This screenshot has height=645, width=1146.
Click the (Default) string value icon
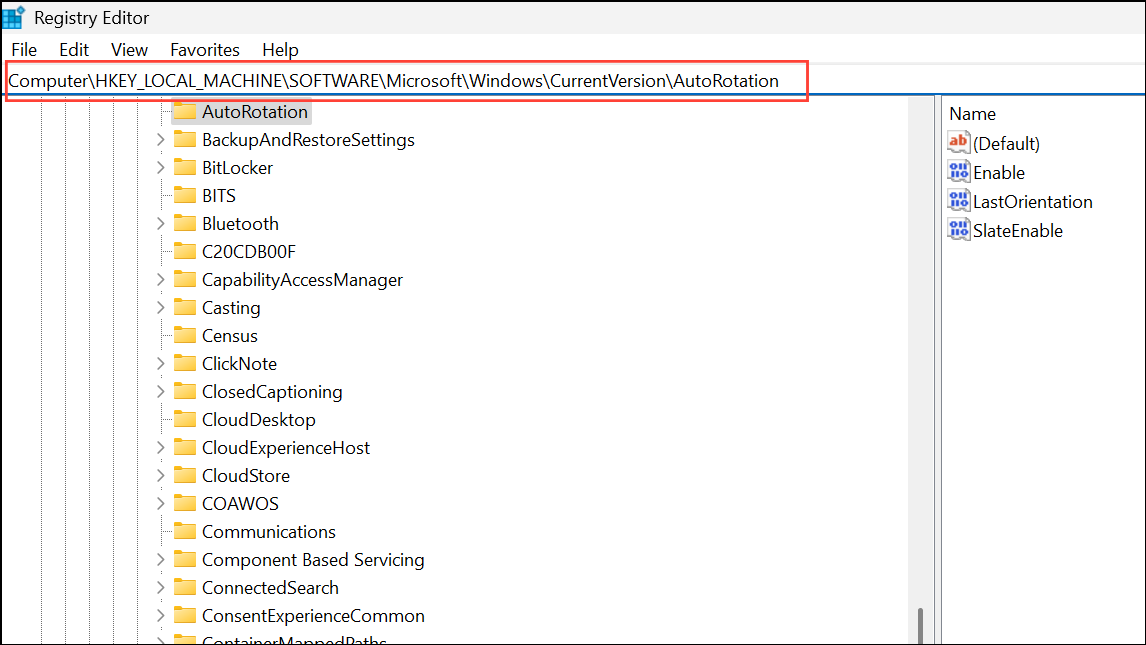(959, 143)
